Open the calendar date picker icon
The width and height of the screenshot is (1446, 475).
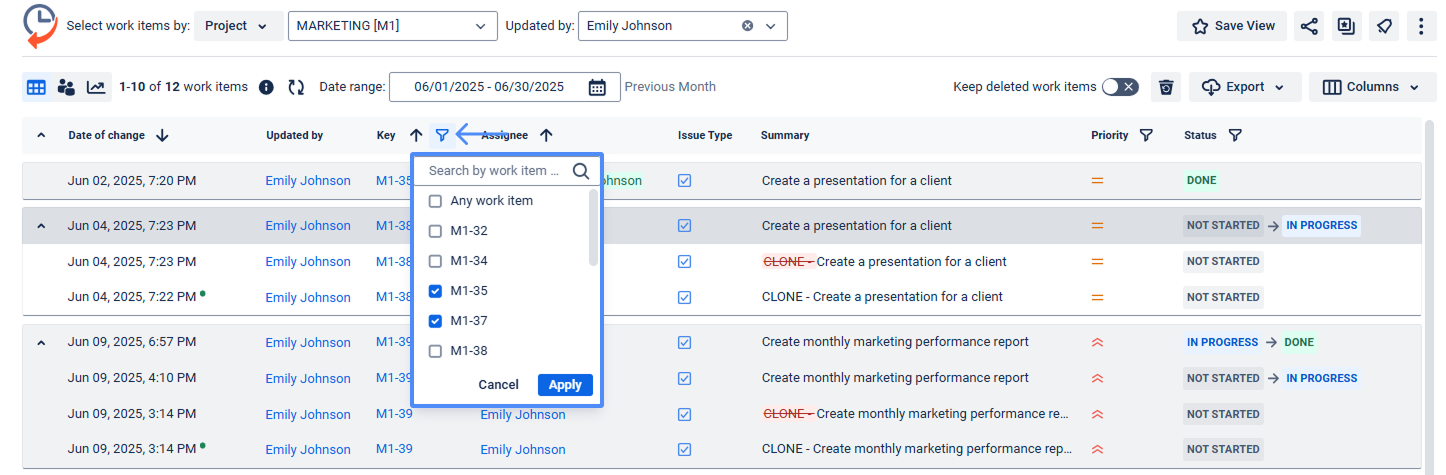(597, 87)
